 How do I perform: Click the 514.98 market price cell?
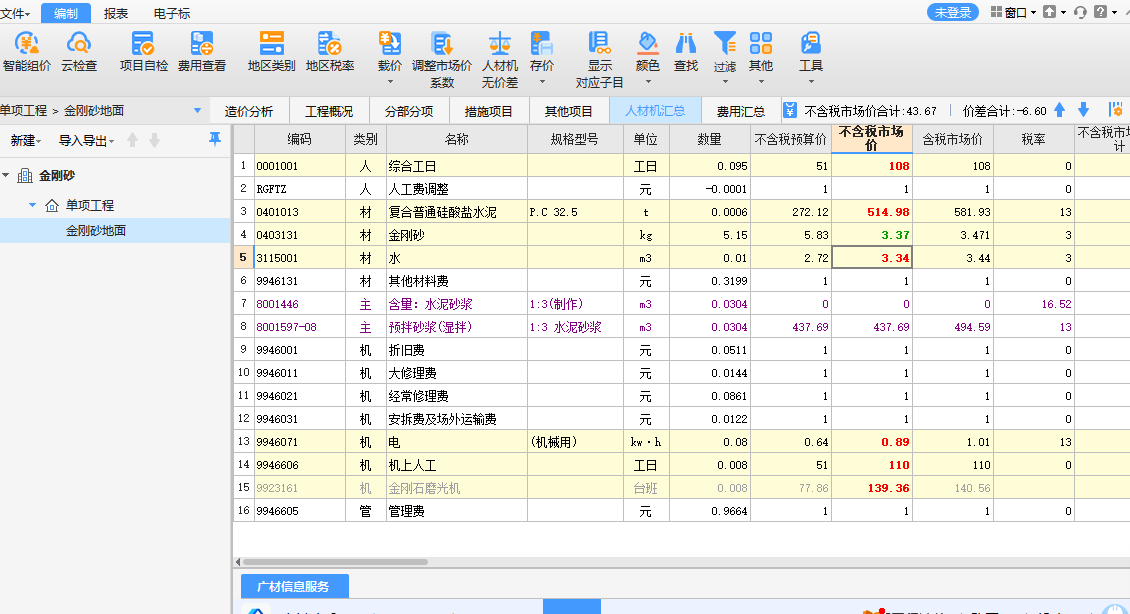pos(872,212)
